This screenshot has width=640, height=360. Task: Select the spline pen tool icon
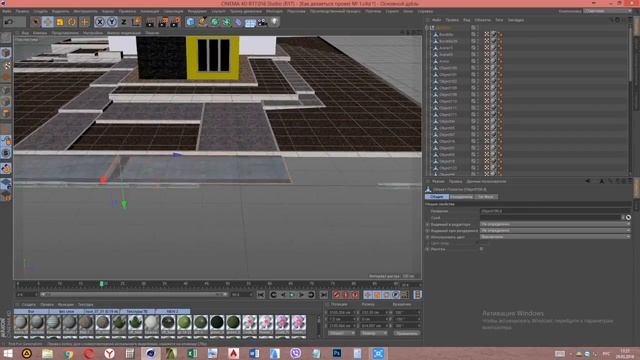click(202, 22)
